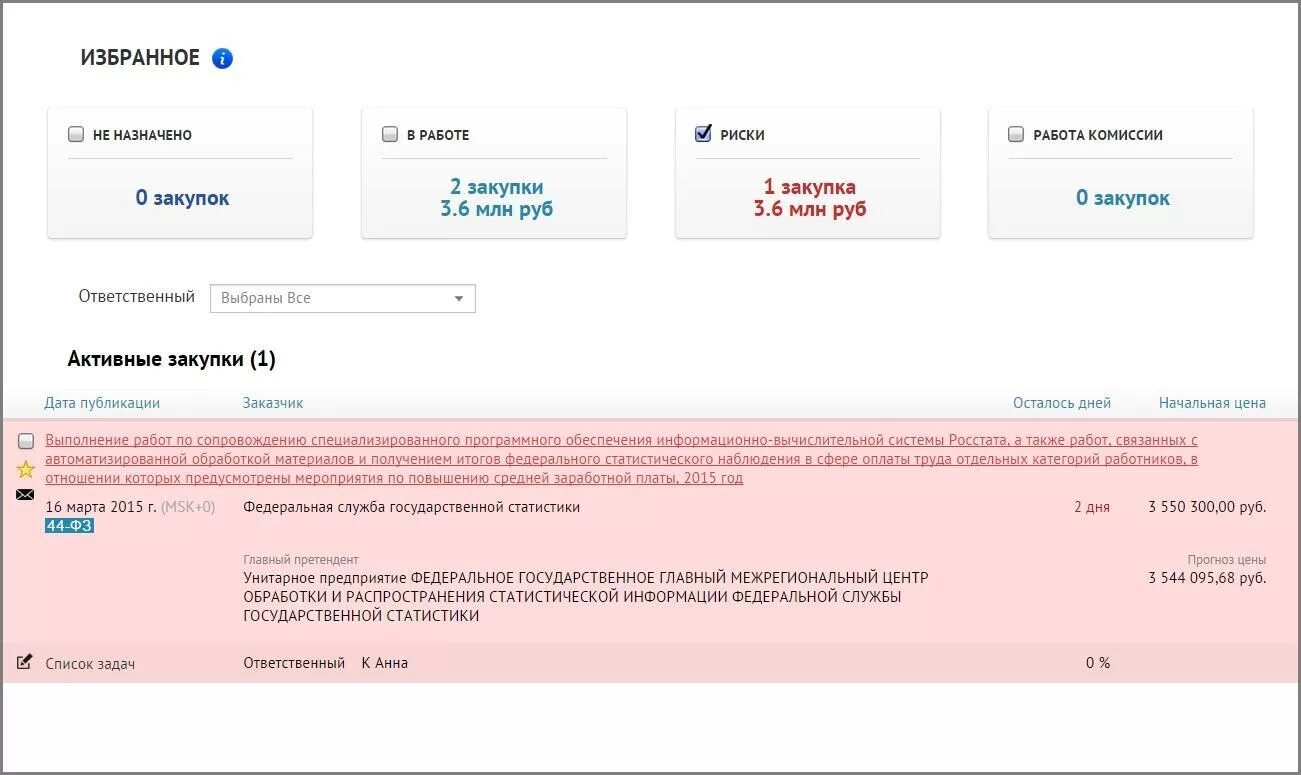
Task: Click the starting price 3 550 300,00 руб.
Action: pos(1207,507)
